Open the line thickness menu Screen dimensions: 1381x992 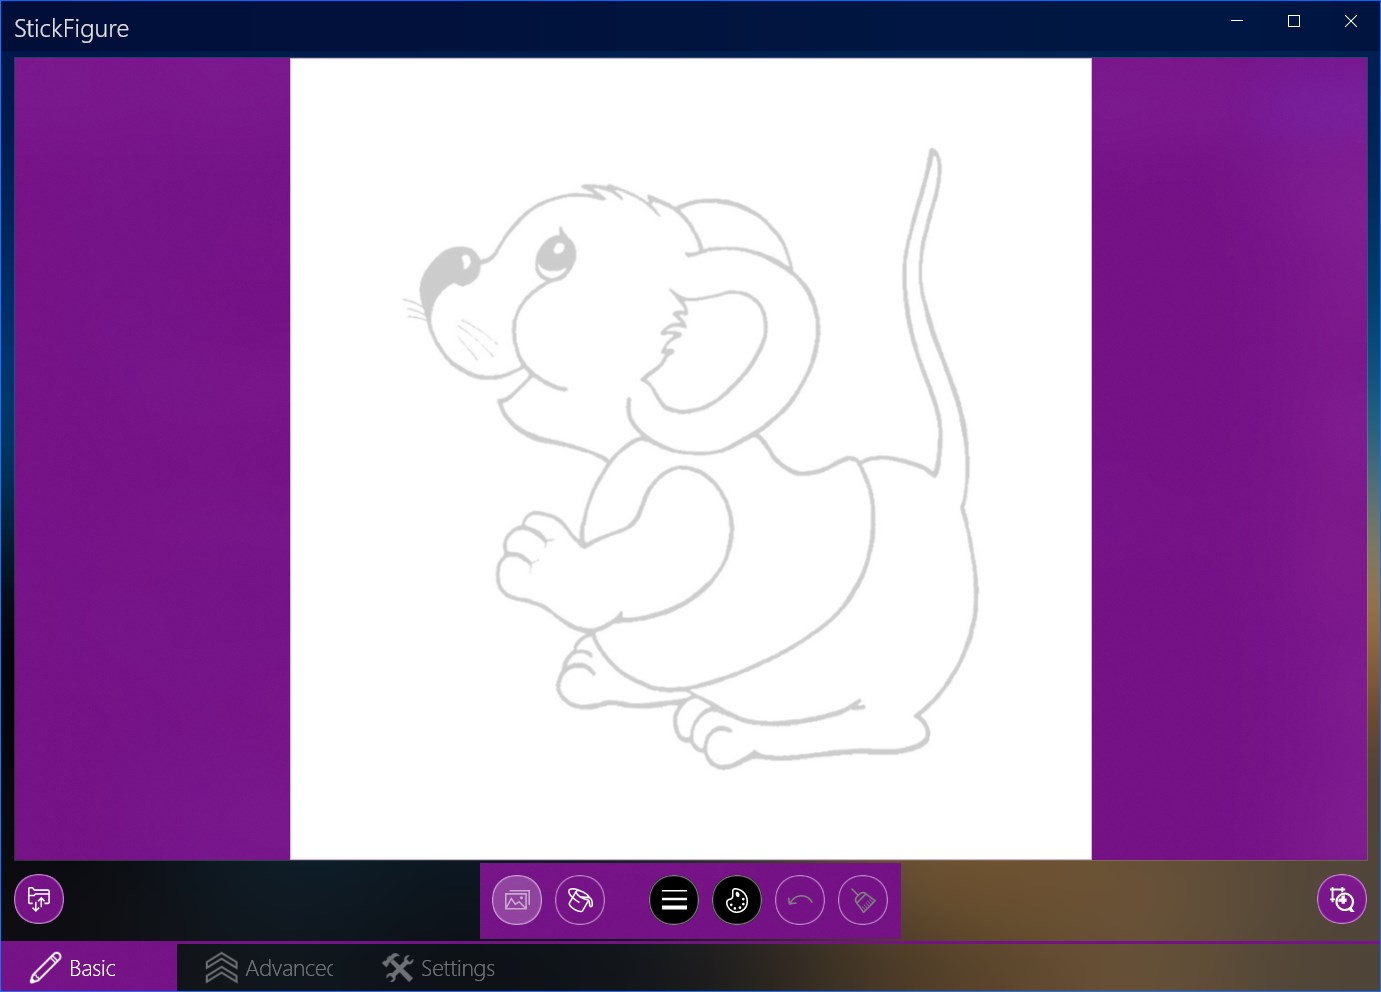click(x=674, y=900)
